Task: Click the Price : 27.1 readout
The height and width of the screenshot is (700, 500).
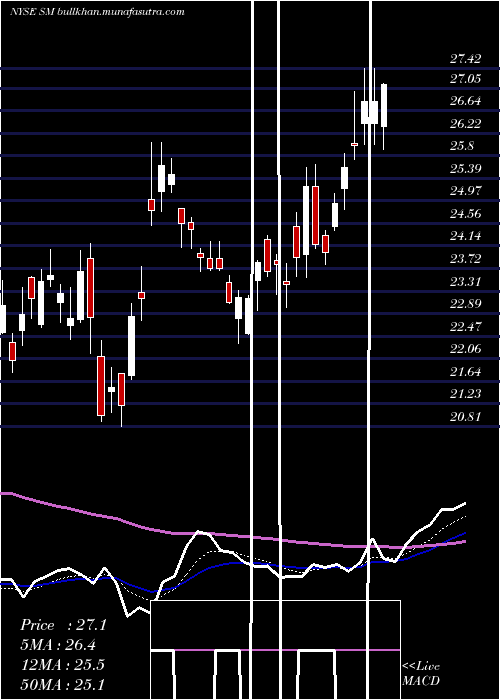Action: [x=63, y=625]
